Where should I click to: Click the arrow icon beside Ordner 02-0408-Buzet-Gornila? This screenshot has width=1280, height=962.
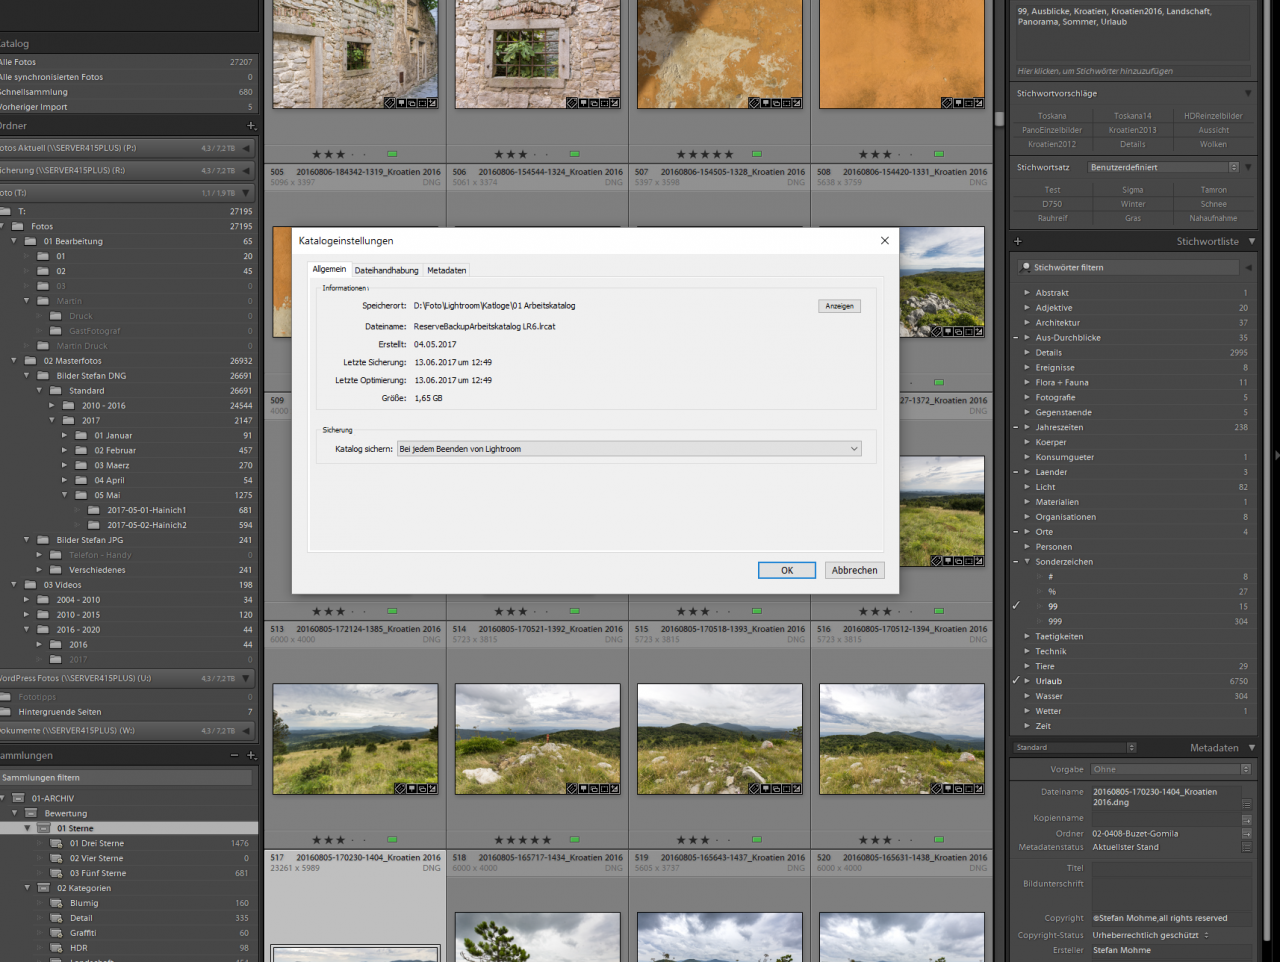click(1247, 833)
